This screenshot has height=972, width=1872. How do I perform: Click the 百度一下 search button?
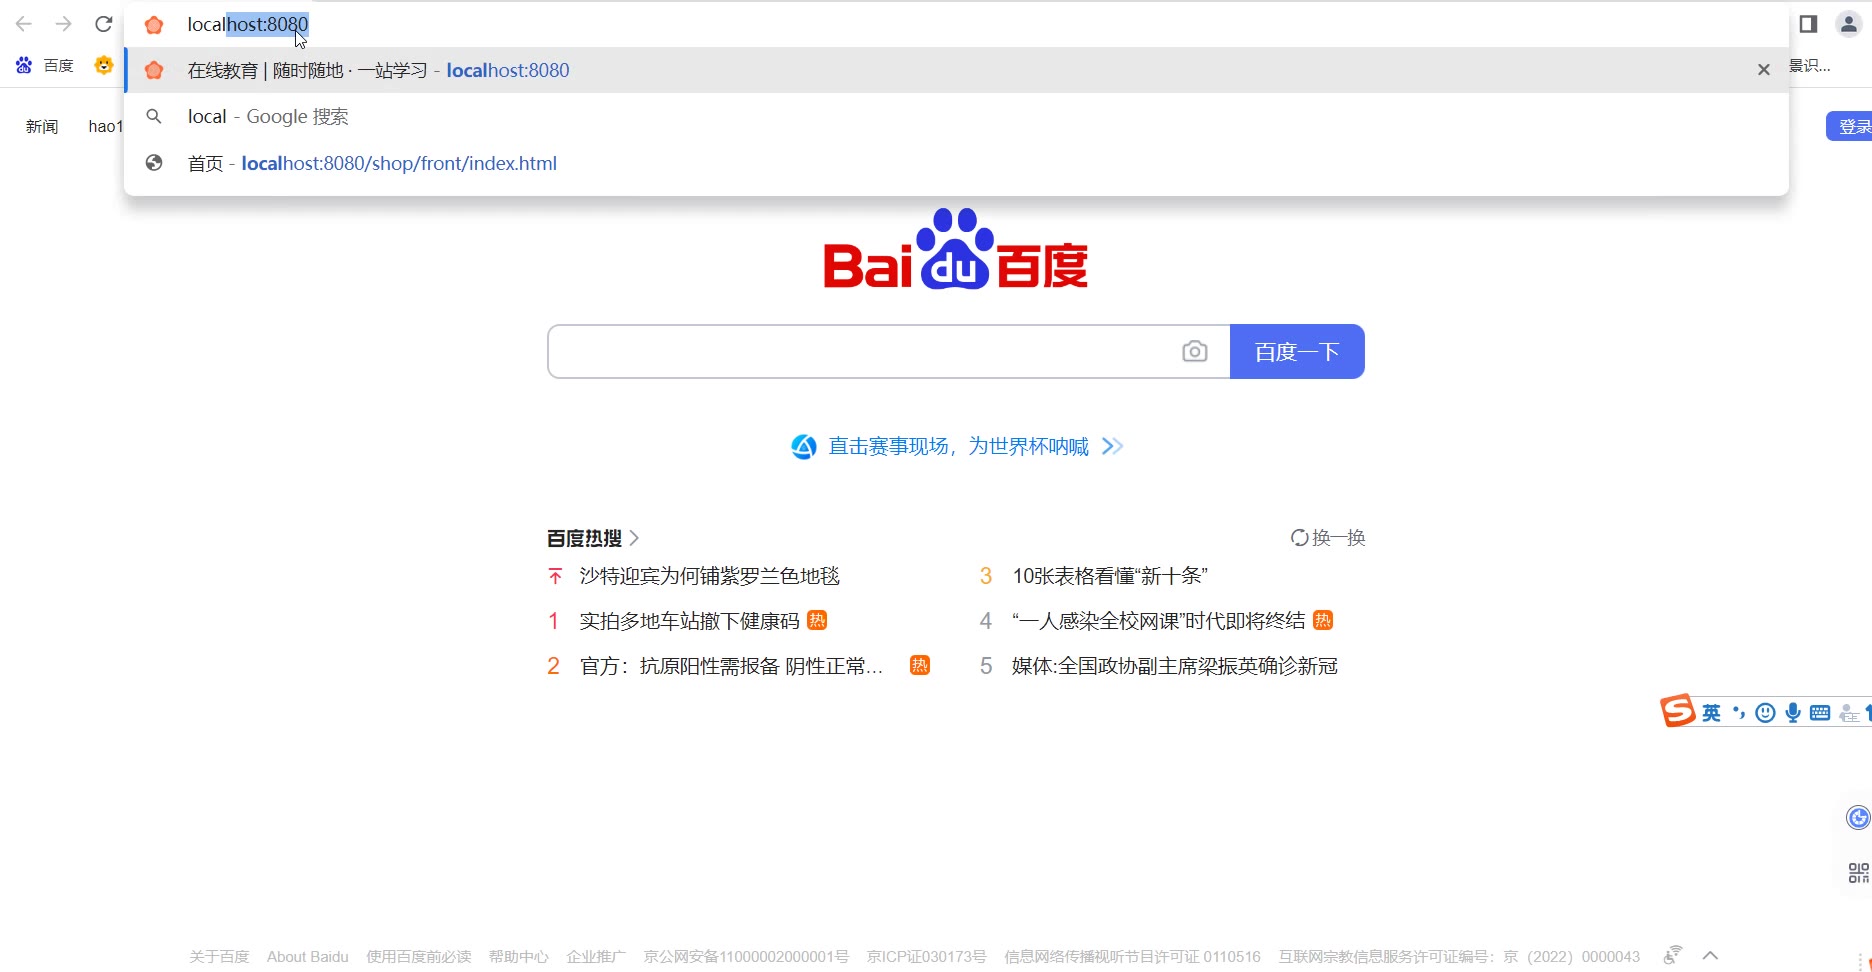pyautogui.click(x=1297, y=352)
